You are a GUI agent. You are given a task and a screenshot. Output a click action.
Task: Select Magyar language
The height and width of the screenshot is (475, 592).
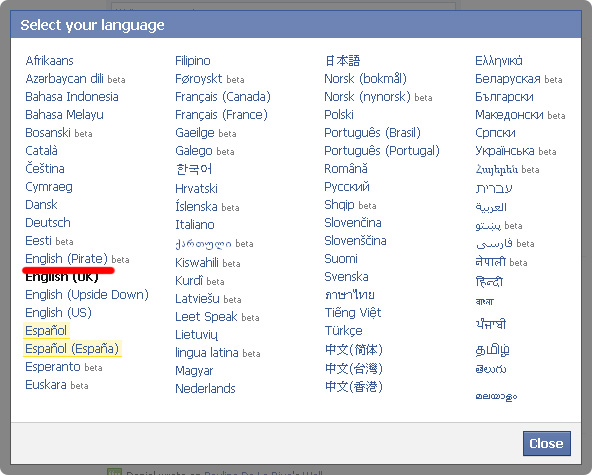click(194, 371)
